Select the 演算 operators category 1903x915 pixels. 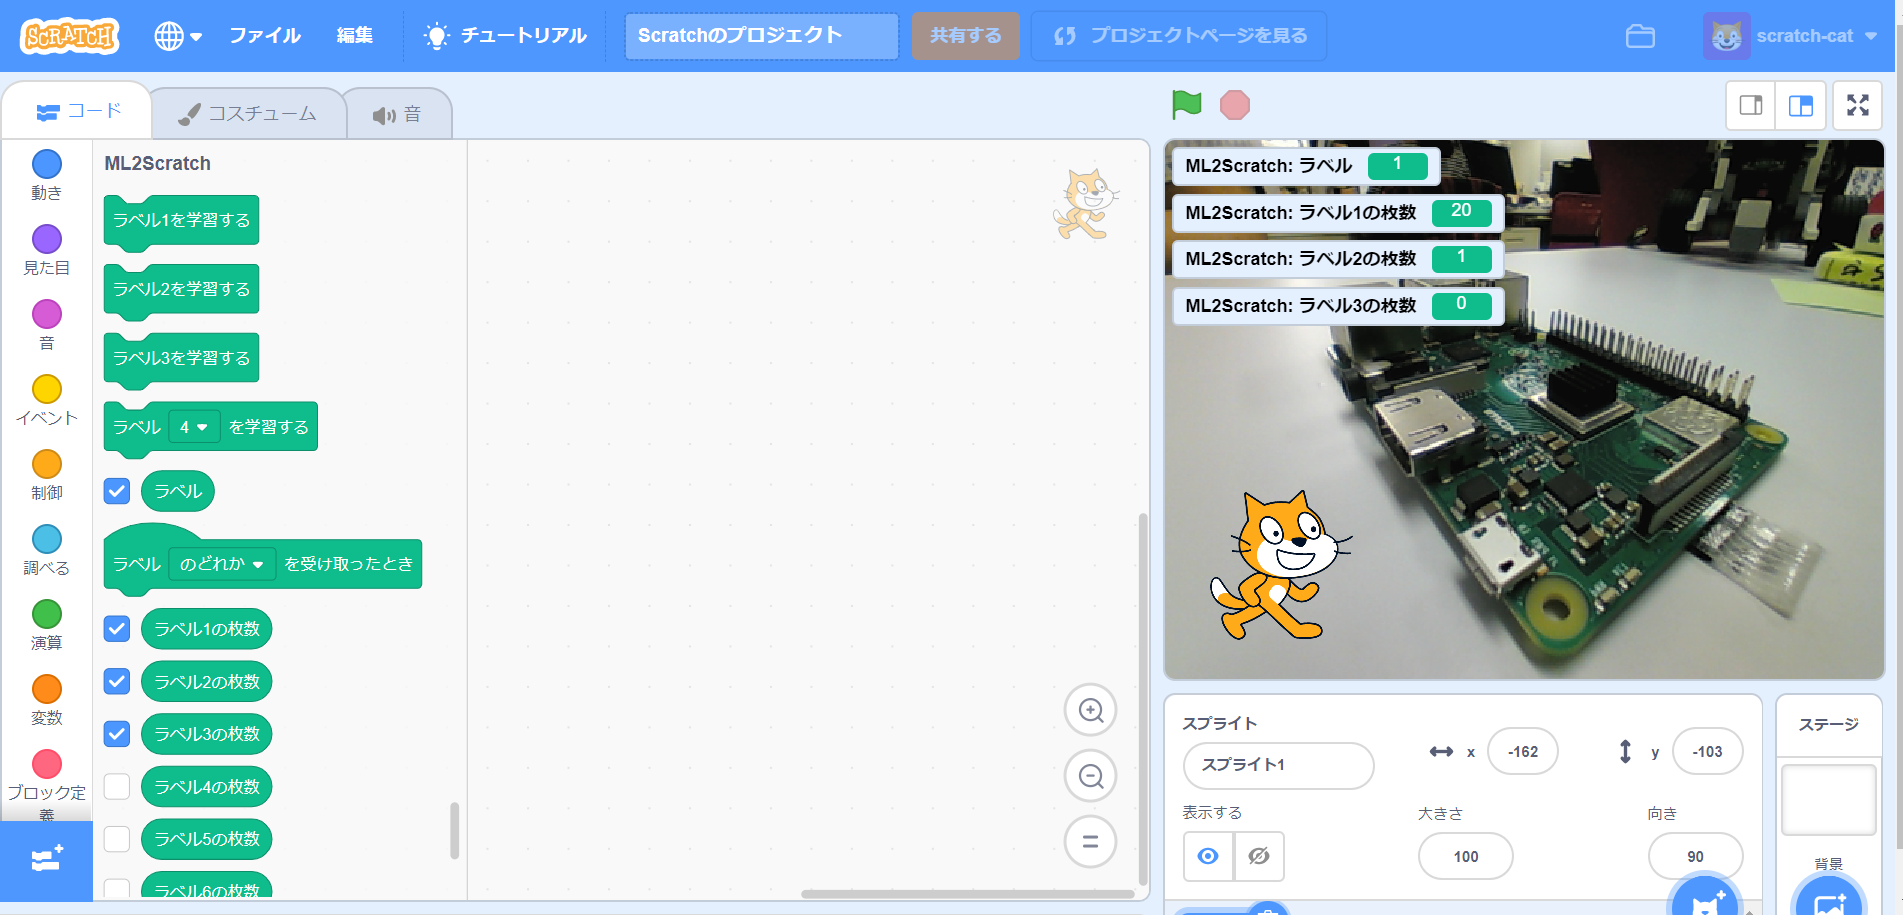[x=47, y=625]
